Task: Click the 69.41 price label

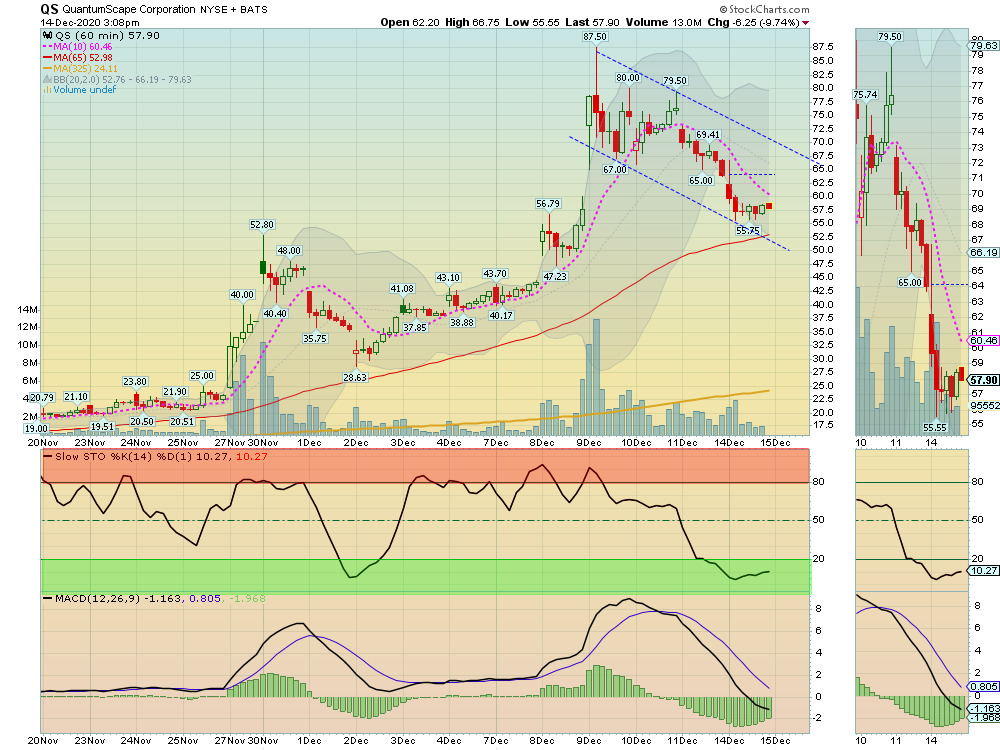Action: pos(708,135)
